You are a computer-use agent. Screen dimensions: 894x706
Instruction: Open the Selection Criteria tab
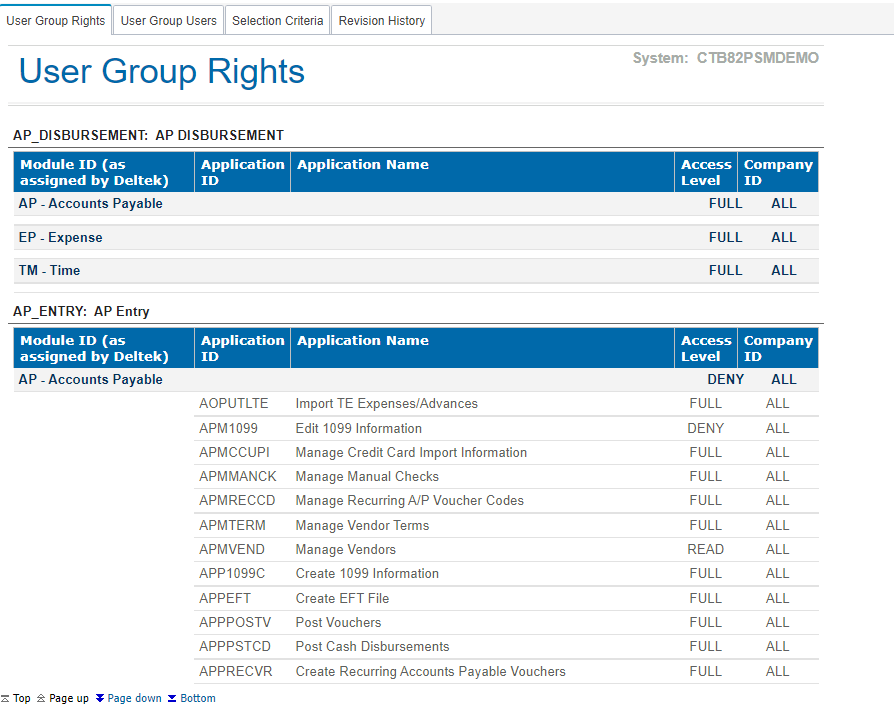[x=277, y=20]
